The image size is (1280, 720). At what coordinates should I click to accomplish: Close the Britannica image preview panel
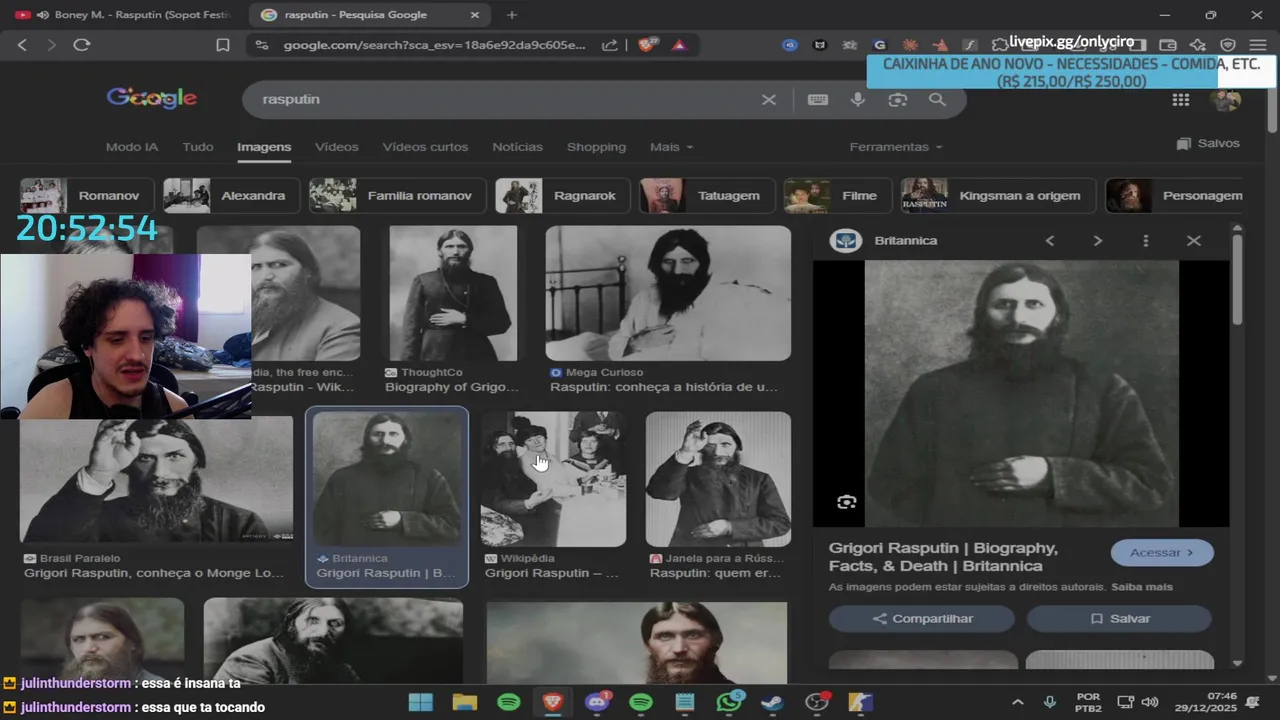[x=1194, y=241]
